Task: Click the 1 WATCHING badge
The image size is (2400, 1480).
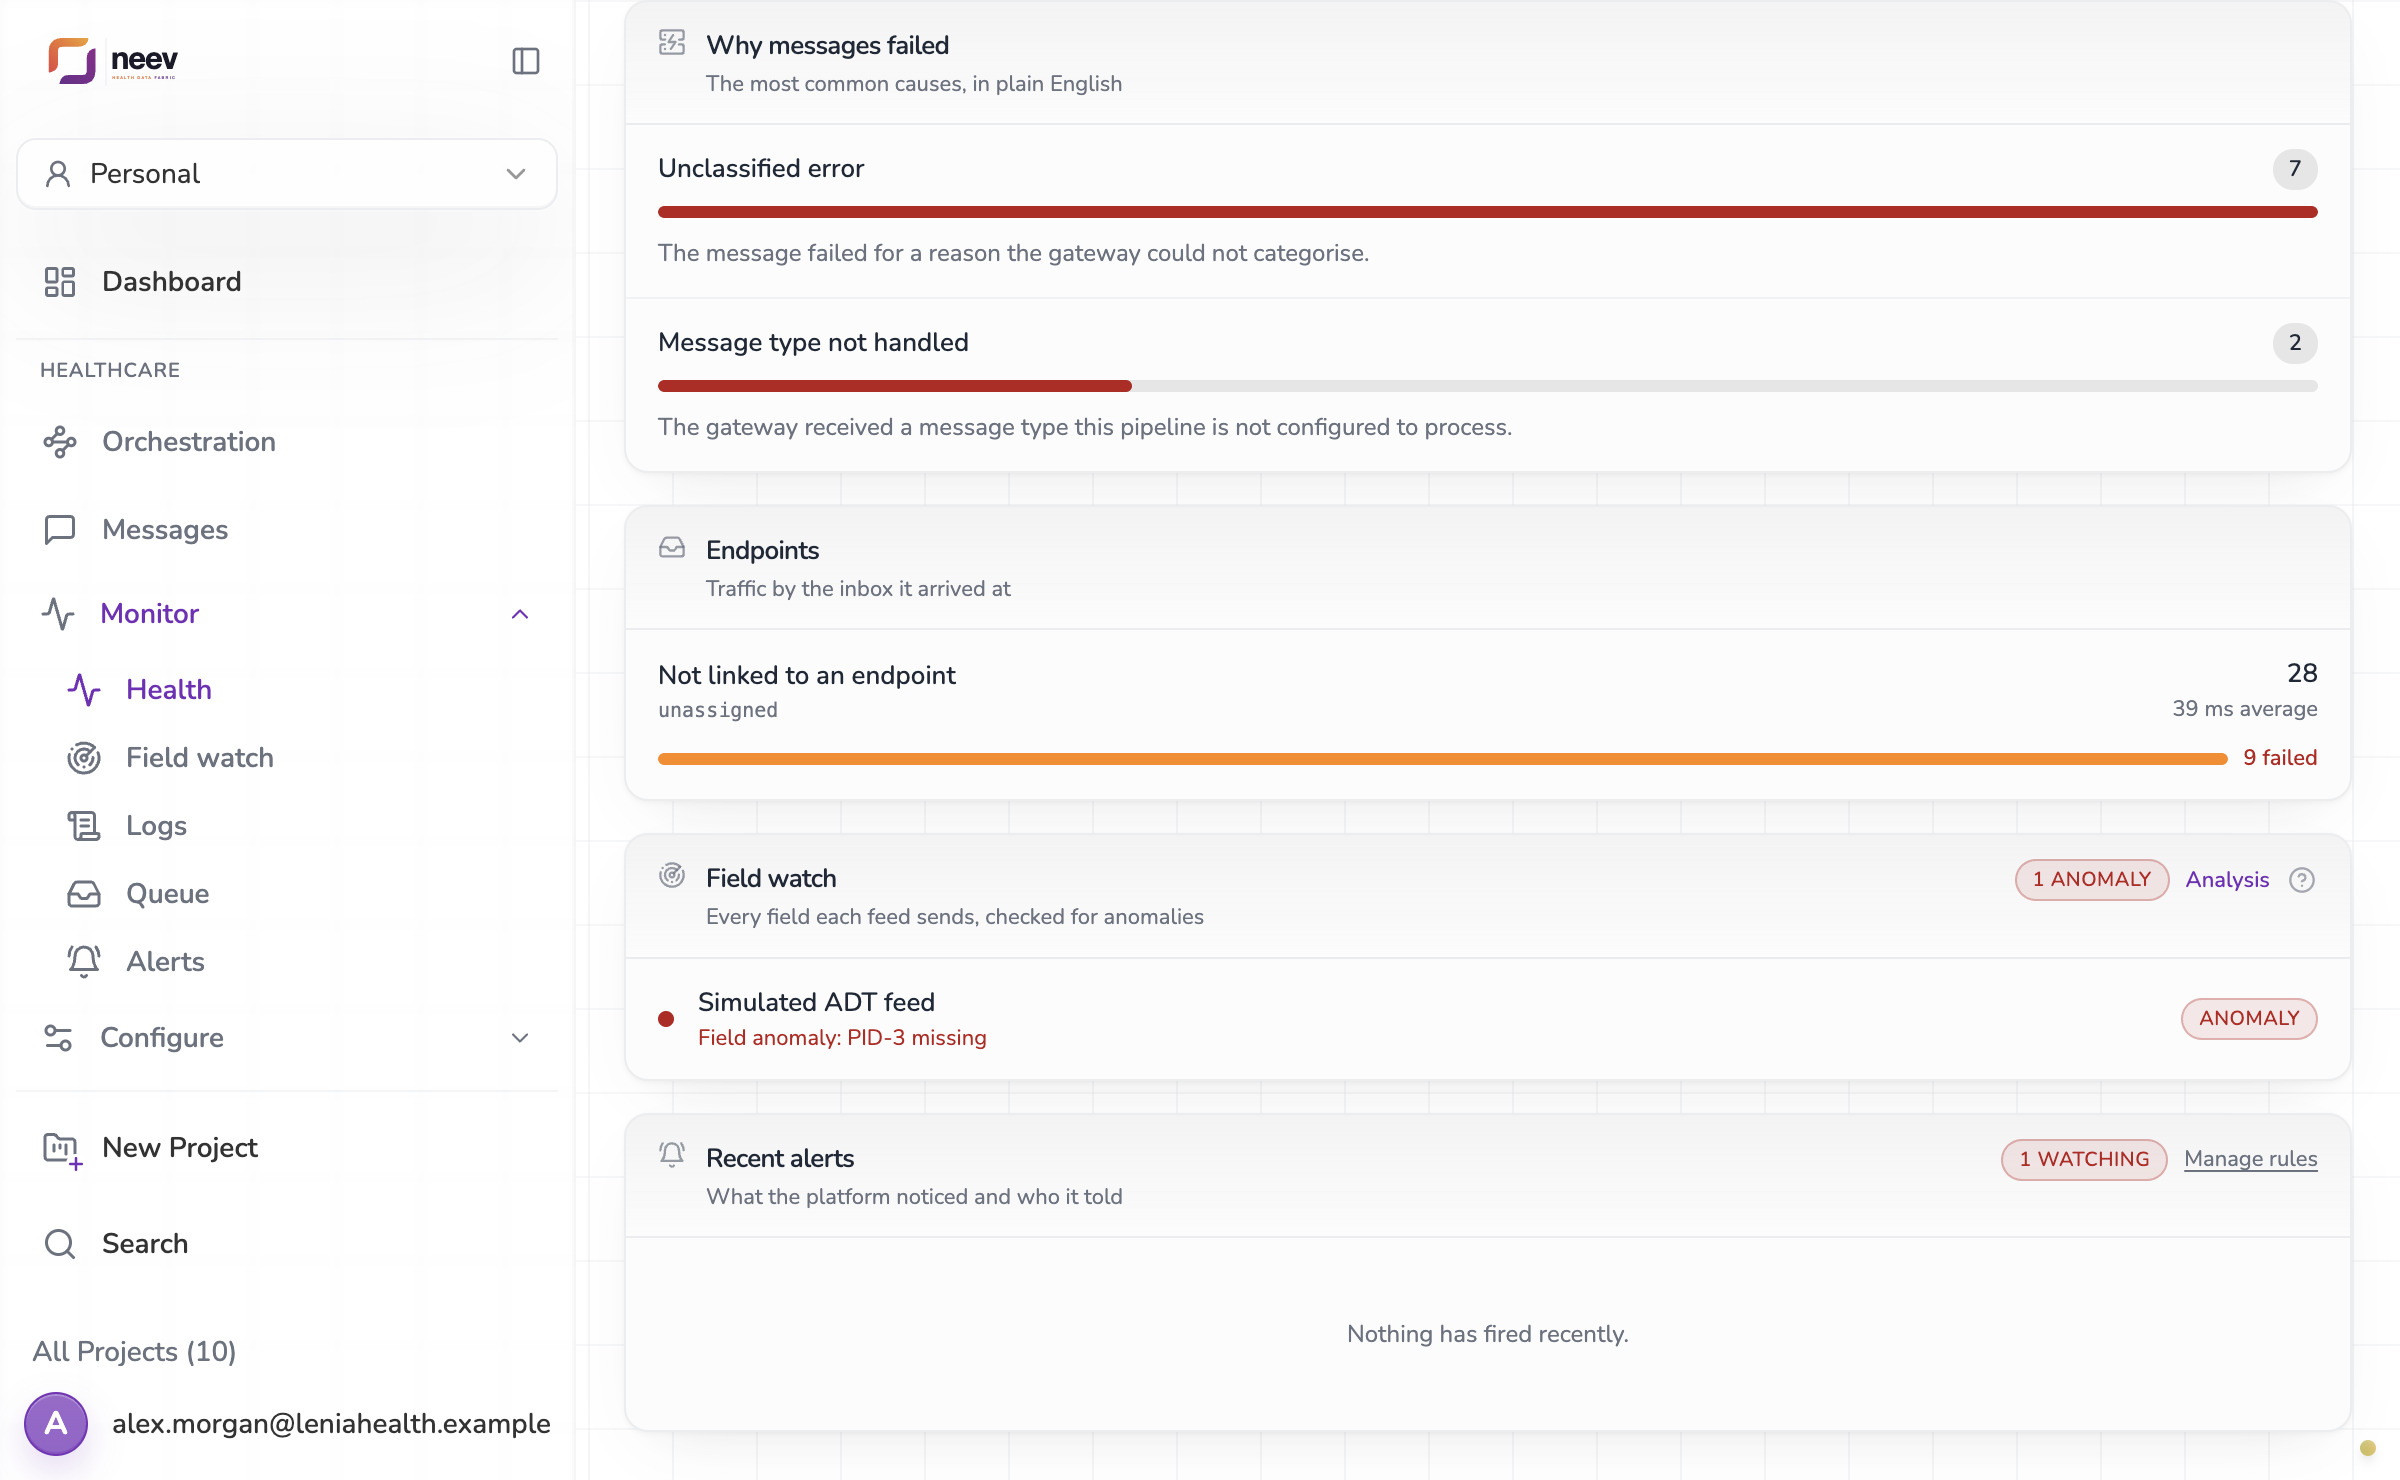Action: [2084, 1160]
